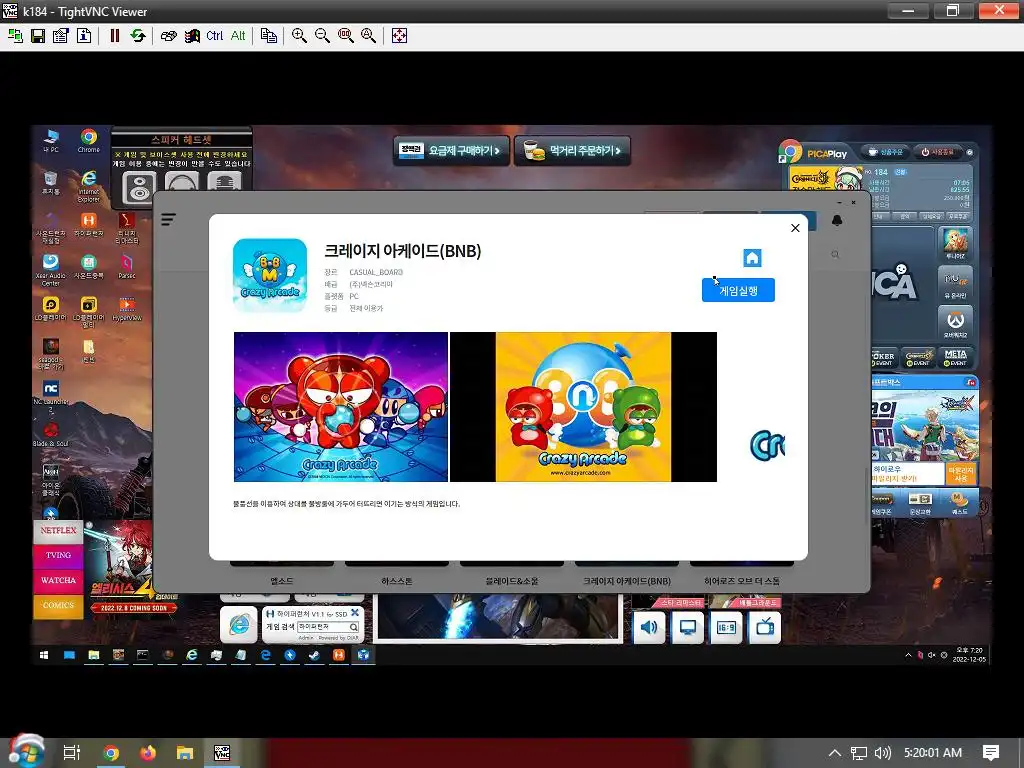Close the 하이퍼런처 search widget with X
The height and width of the screenshot is (768, 1024).
pyautogui.click(x=355, y=613)
